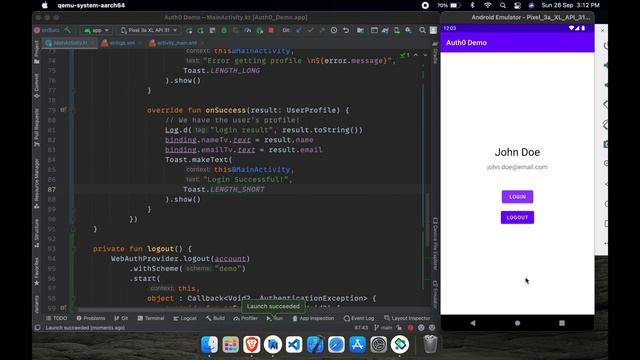
Task: Tap the Android recents square button
Action: coord(562,323)
